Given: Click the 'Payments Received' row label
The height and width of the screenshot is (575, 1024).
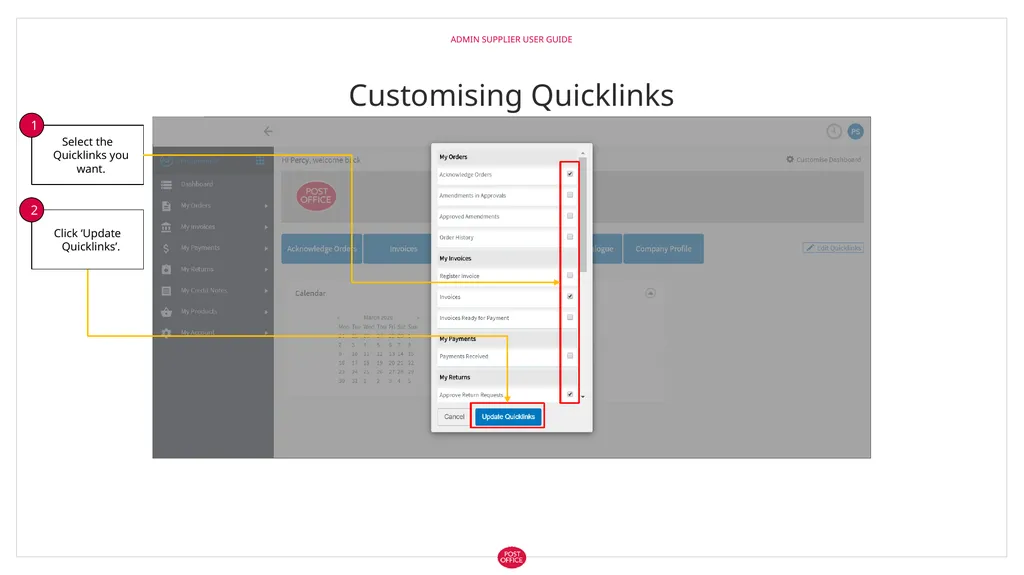Looking at the screenshot, I should click(x=464, y=356).
